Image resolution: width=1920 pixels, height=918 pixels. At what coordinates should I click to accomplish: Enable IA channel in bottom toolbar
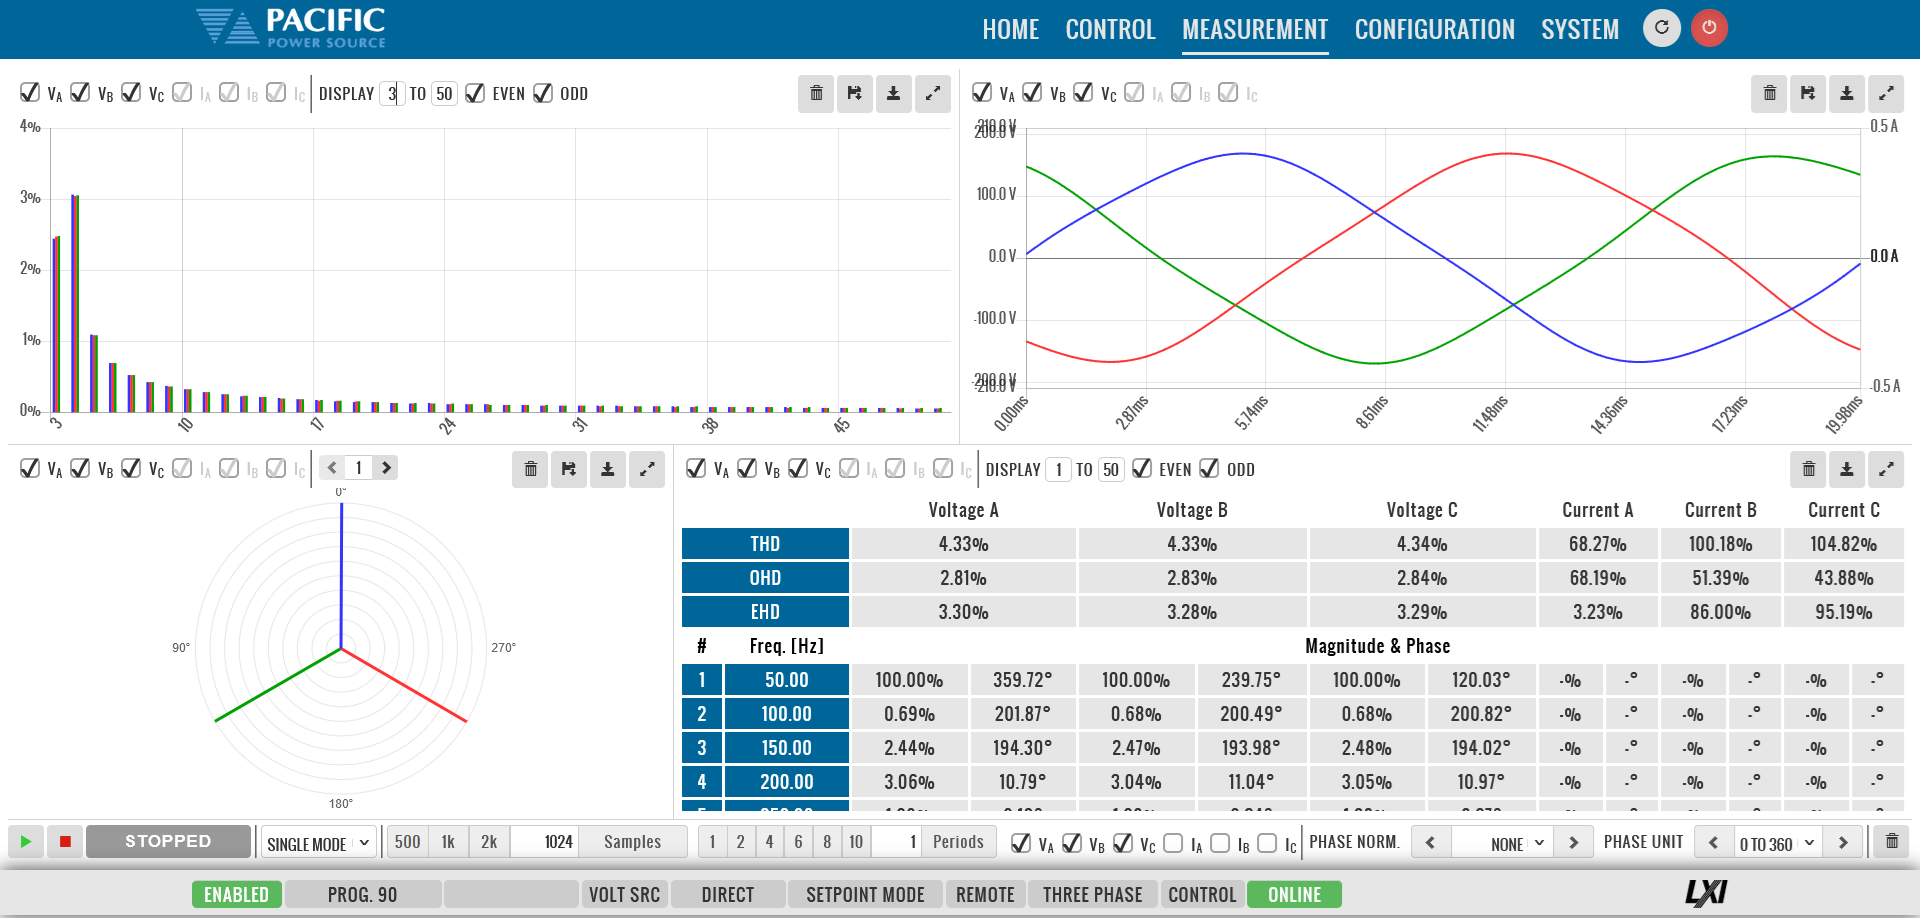point(1172,843)
